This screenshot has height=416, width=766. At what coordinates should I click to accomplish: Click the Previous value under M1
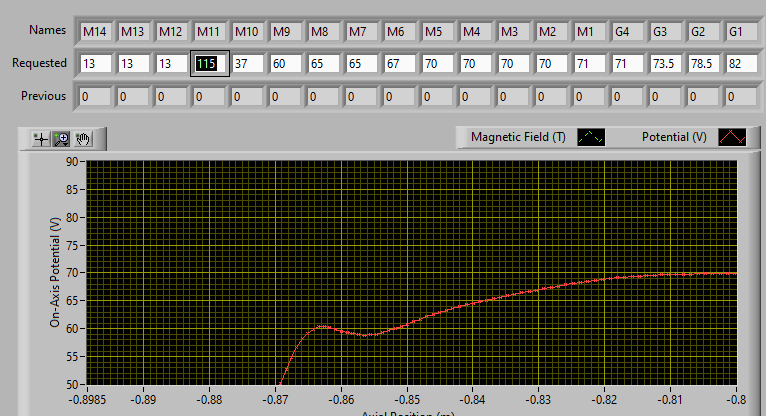point(590,97)
